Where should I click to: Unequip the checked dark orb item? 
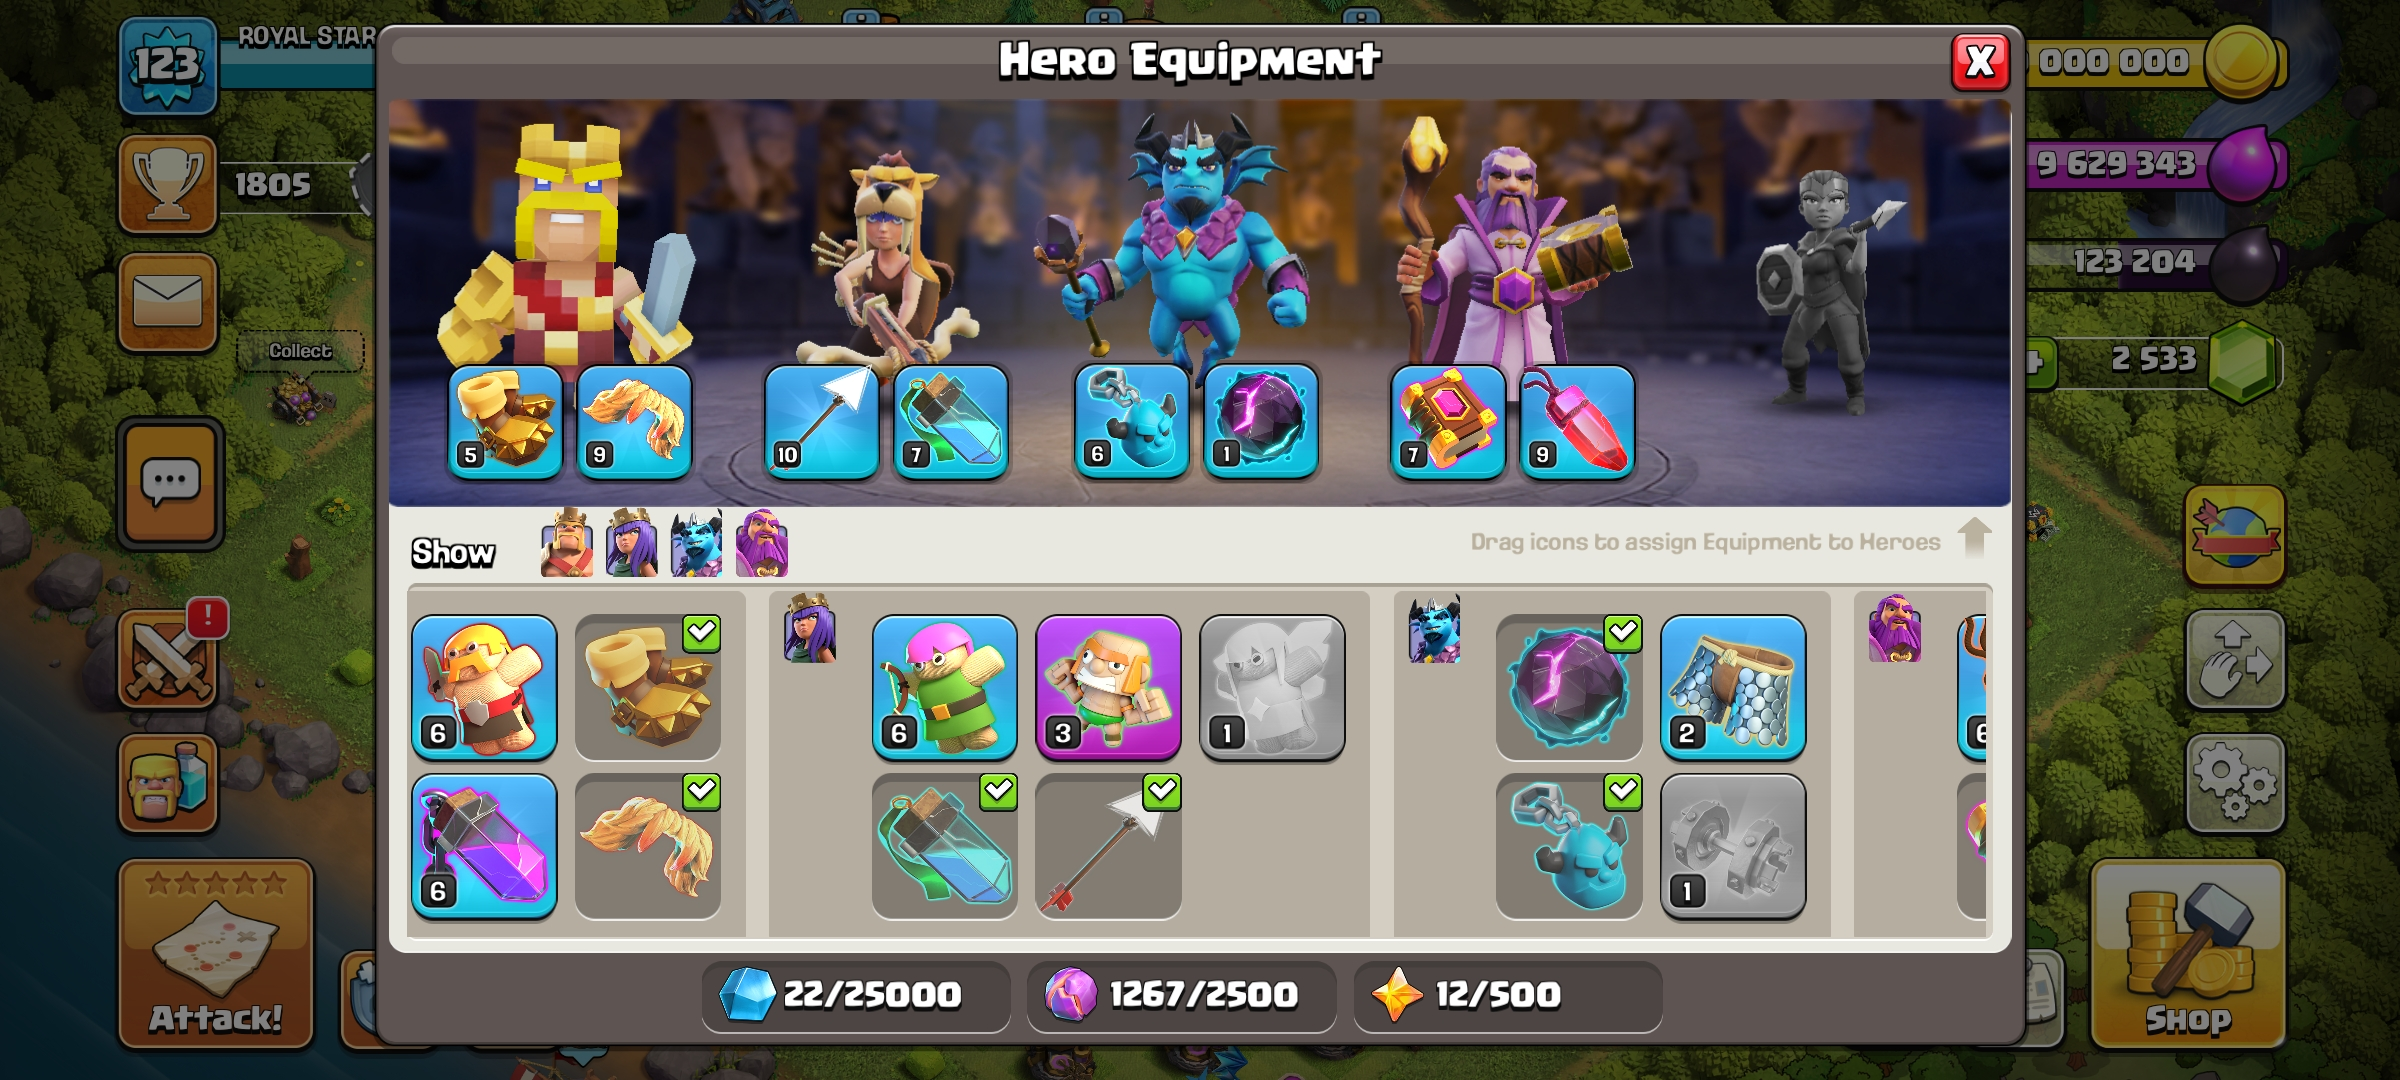point(1569,687)
